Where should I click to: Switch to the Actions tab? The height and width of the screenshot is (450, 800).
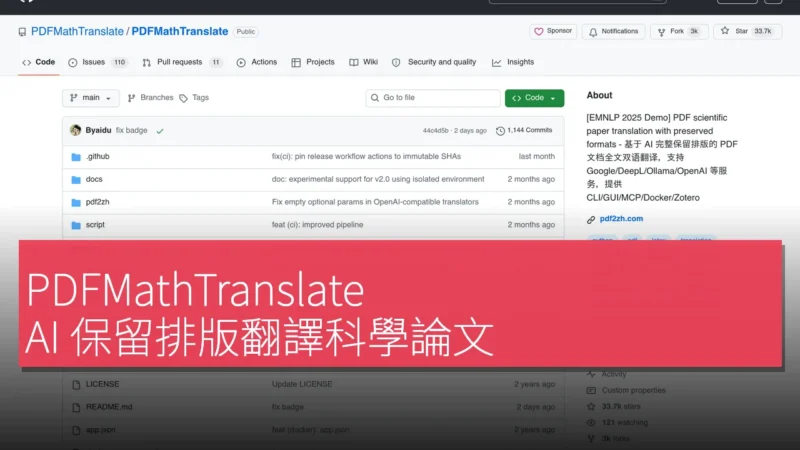[257, 62]
